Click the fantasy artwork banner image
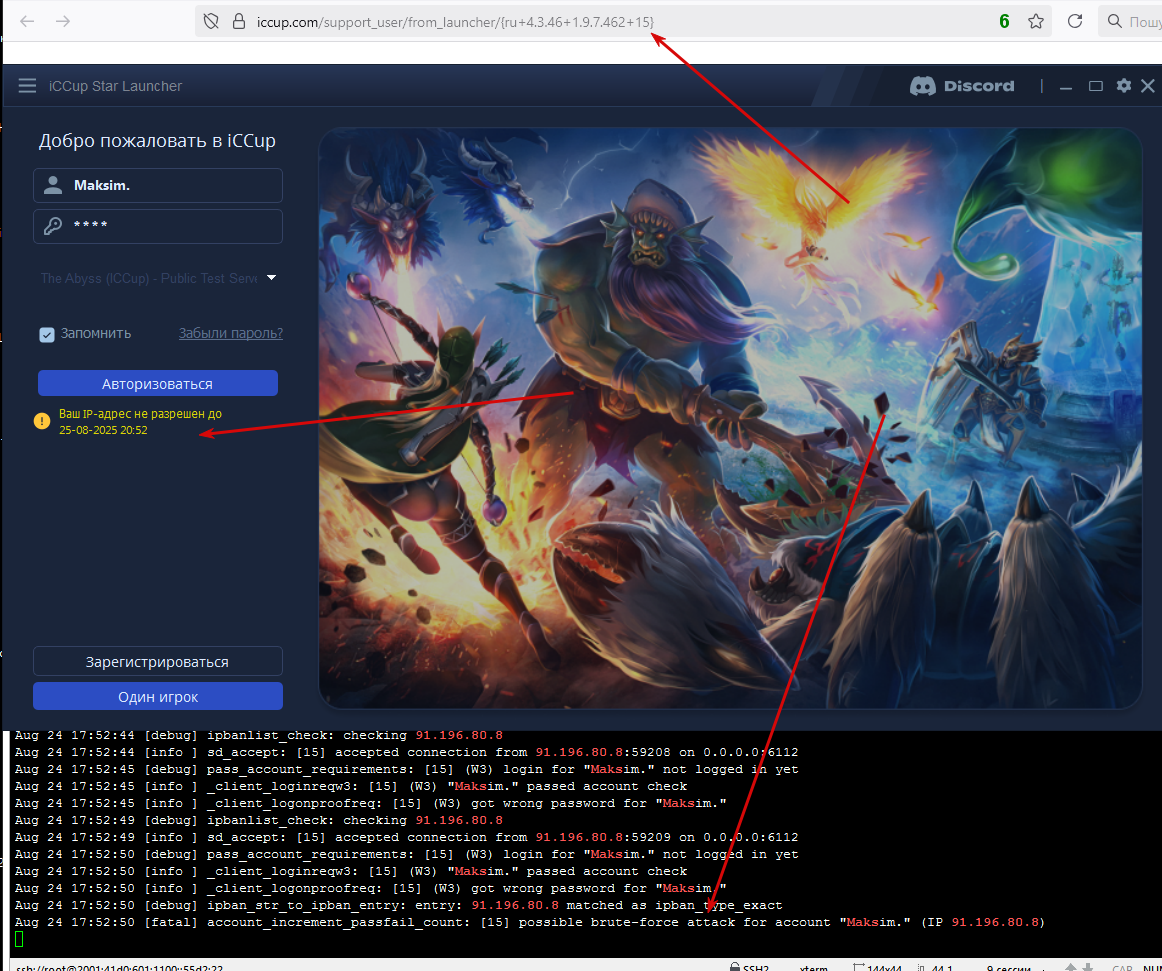This screenshot has width=1162, height=971. [730, 418]
